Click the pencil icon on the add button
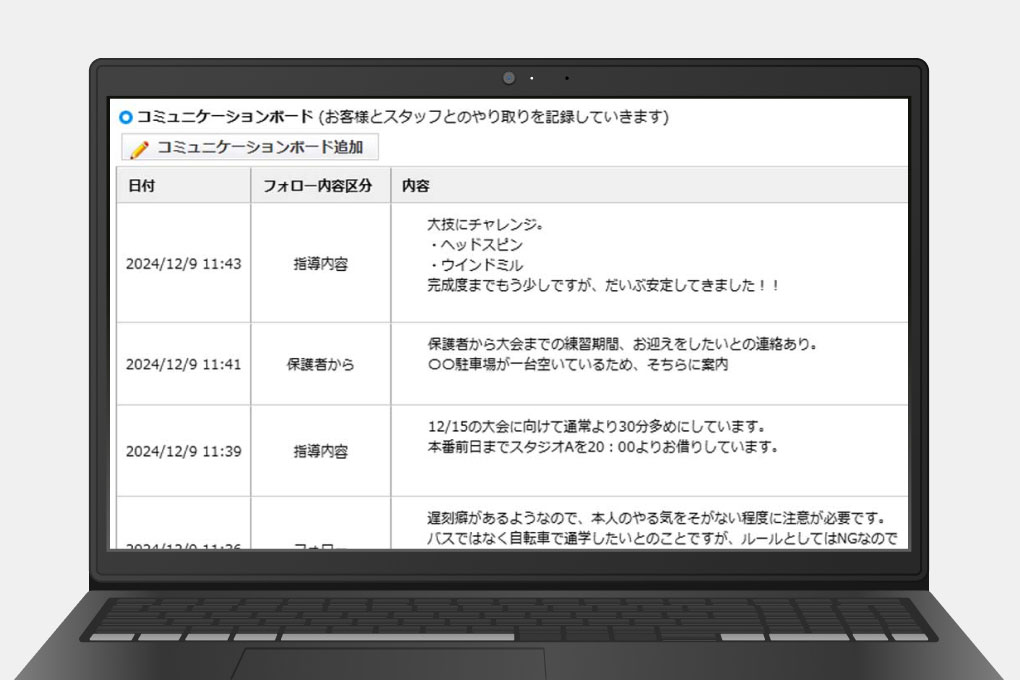 point(140,148)
